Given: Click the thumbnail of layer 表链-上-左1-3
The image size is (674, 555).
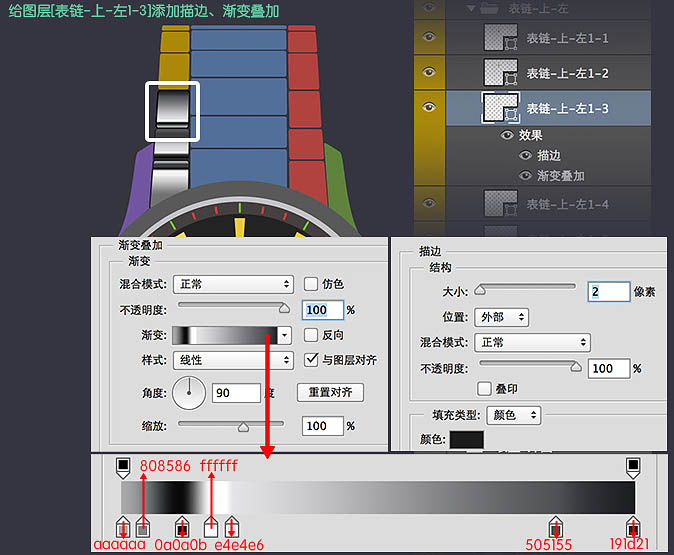Looking at the screenshot, I should click(x=500, y=107).
